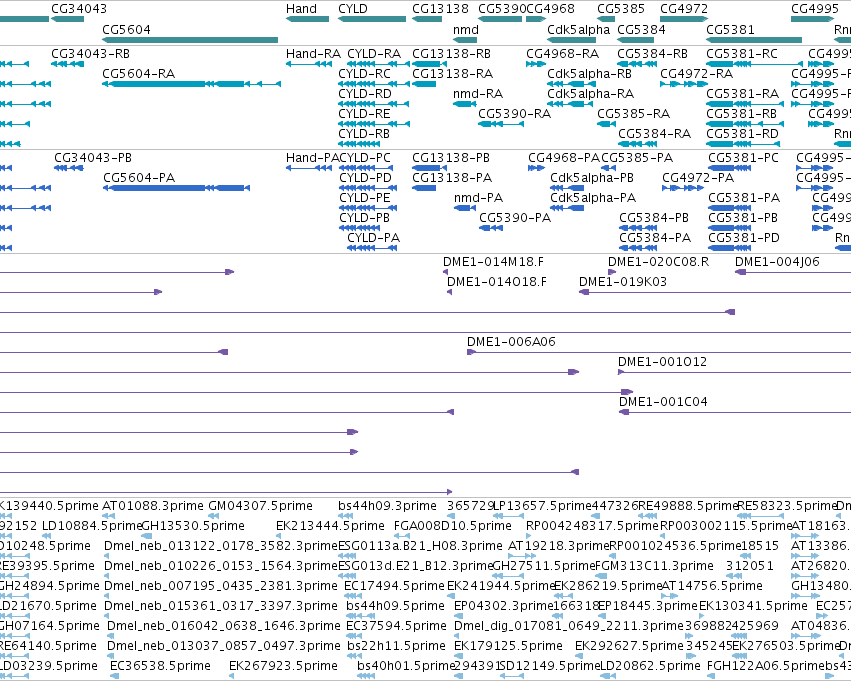Click the CG13138-RB transcript label

click(x=452, y=54)
